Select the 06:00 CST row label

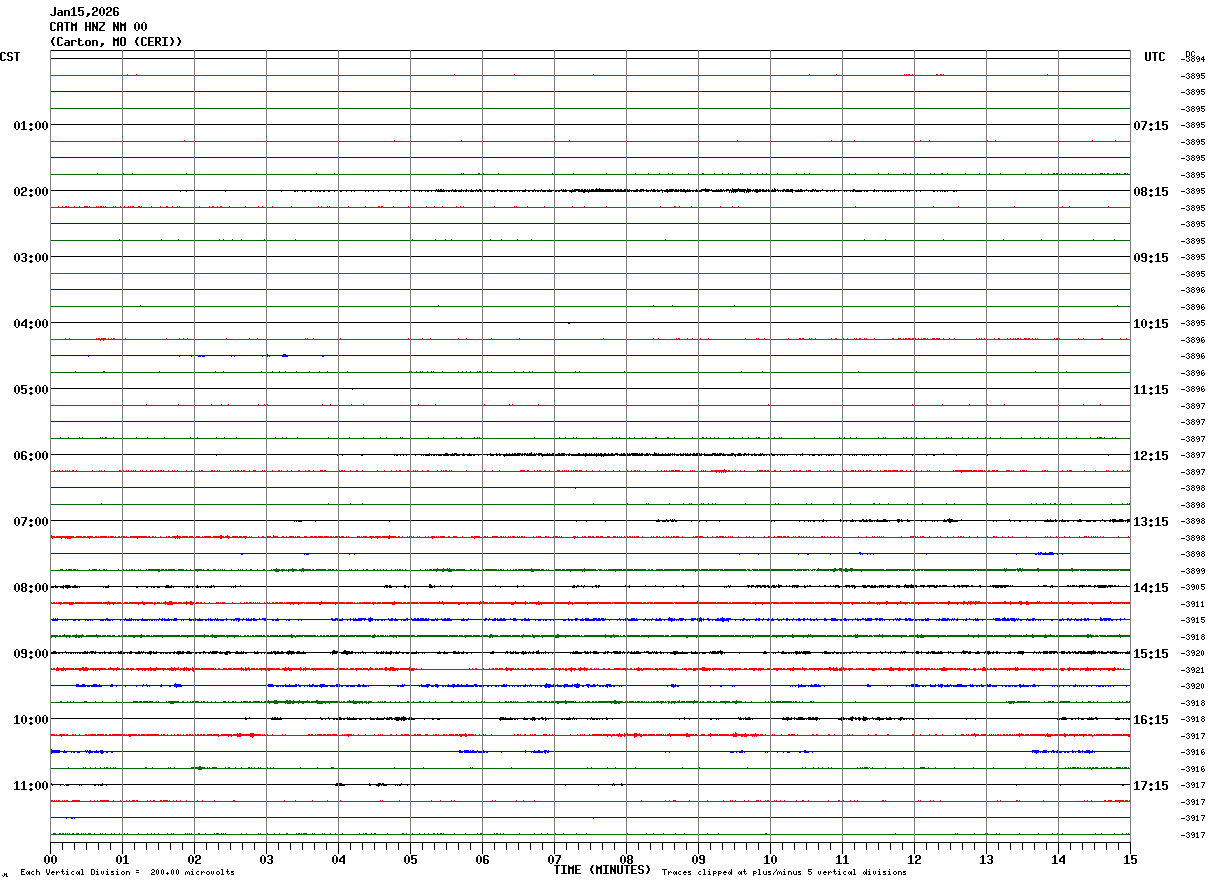click(31, 456)
